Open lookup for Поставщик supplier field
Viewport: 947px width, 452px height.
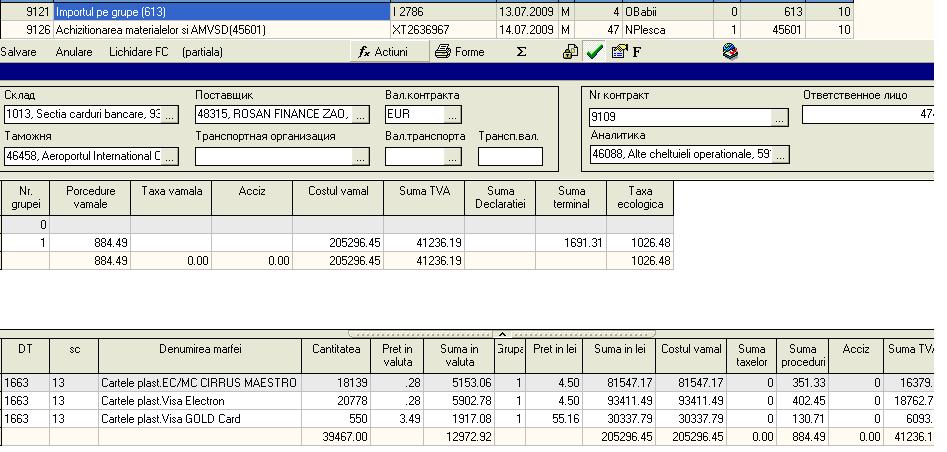pyautogui.click(x=361, y=115)
